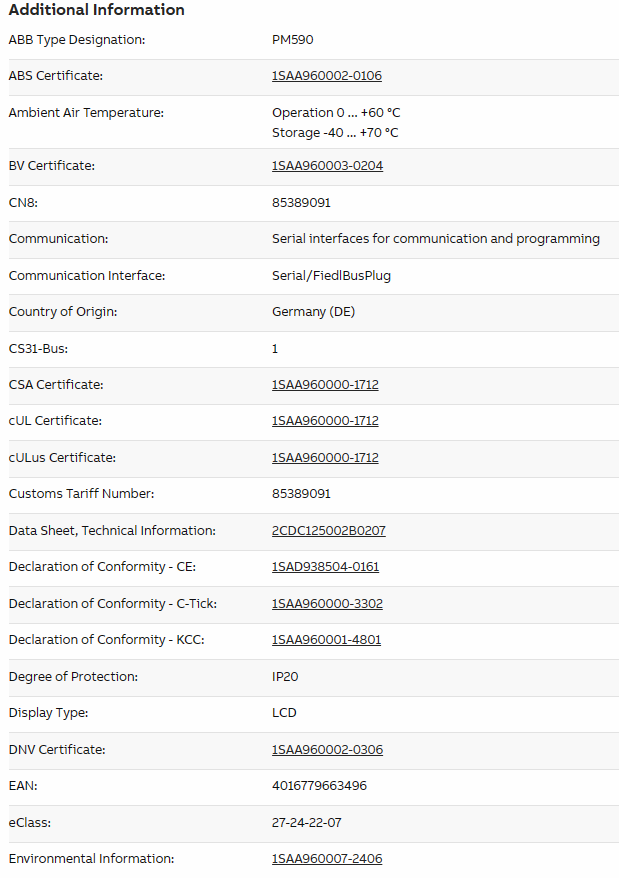Image resolution: width=619 pixels, height=878 pixels.
Task: Open KCC declaration link 1SAA960001-4801
Action: click(x=326, y=639)
